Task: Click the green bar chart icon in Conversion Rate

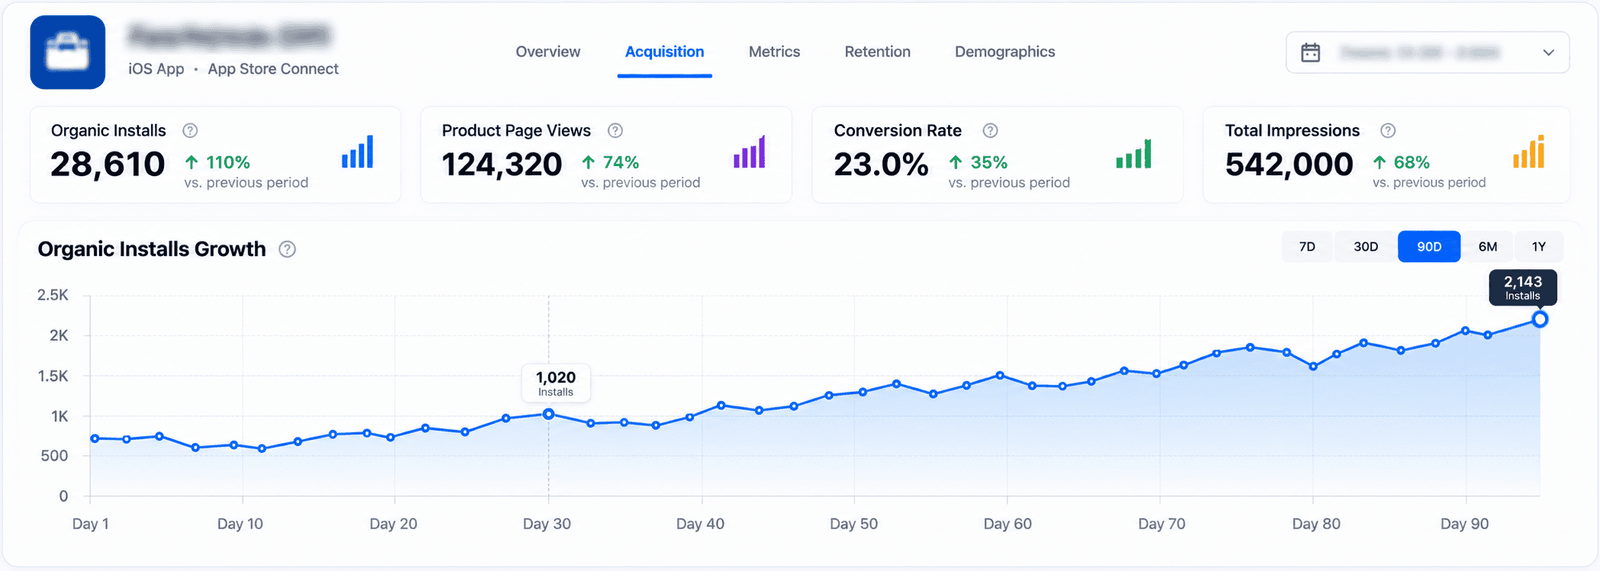Action: tap(1133, 153)
